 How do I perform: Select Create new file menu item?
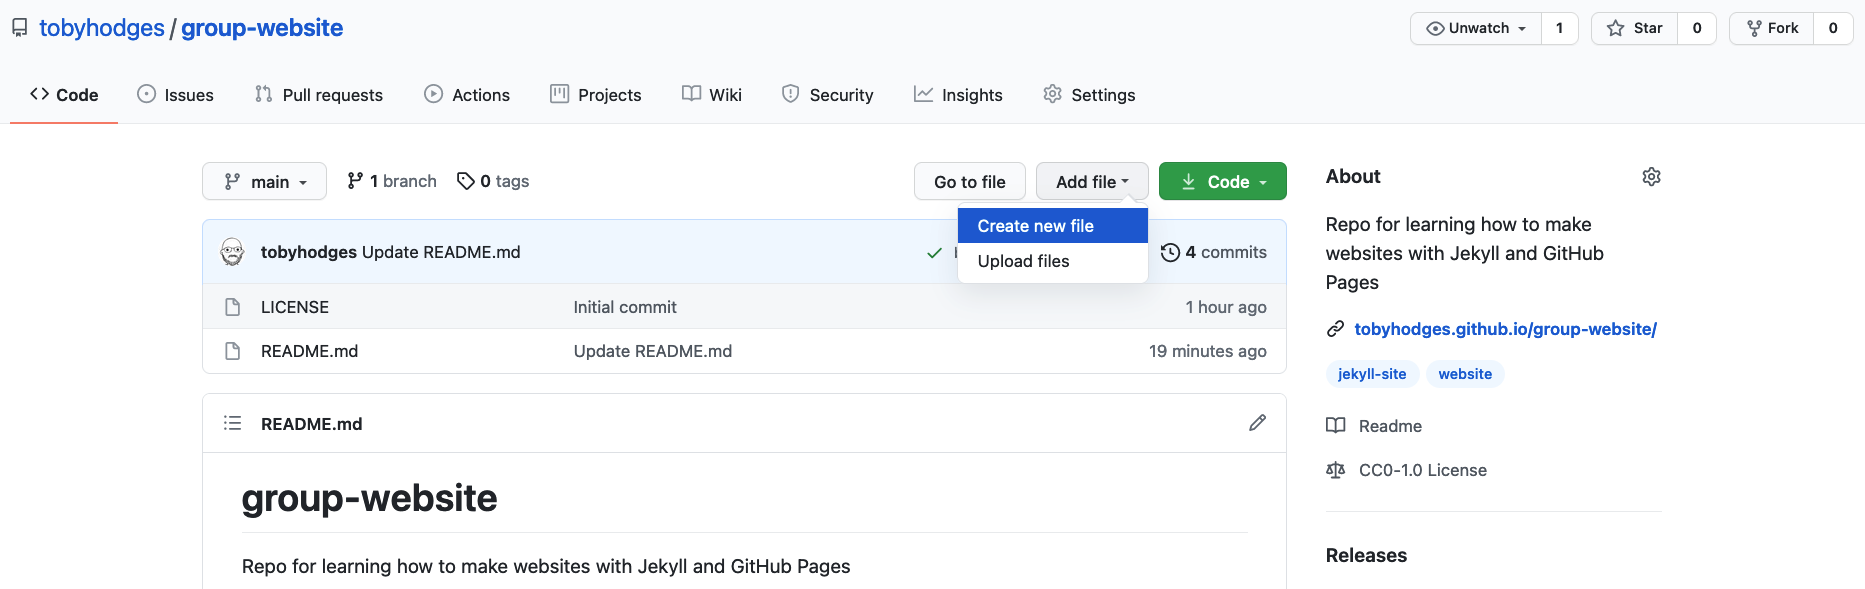click(x=1052, y=226)
